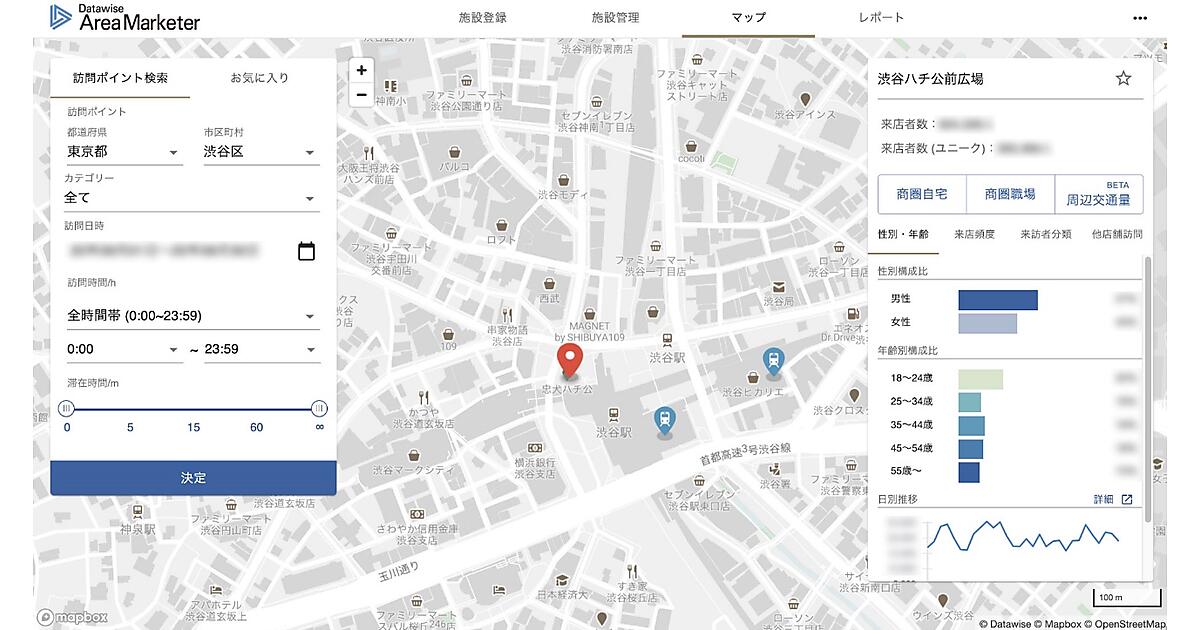Click the 渋谷モディ shop icon
Viewport: 1200px width, 630px height.
tap(565, 180)
